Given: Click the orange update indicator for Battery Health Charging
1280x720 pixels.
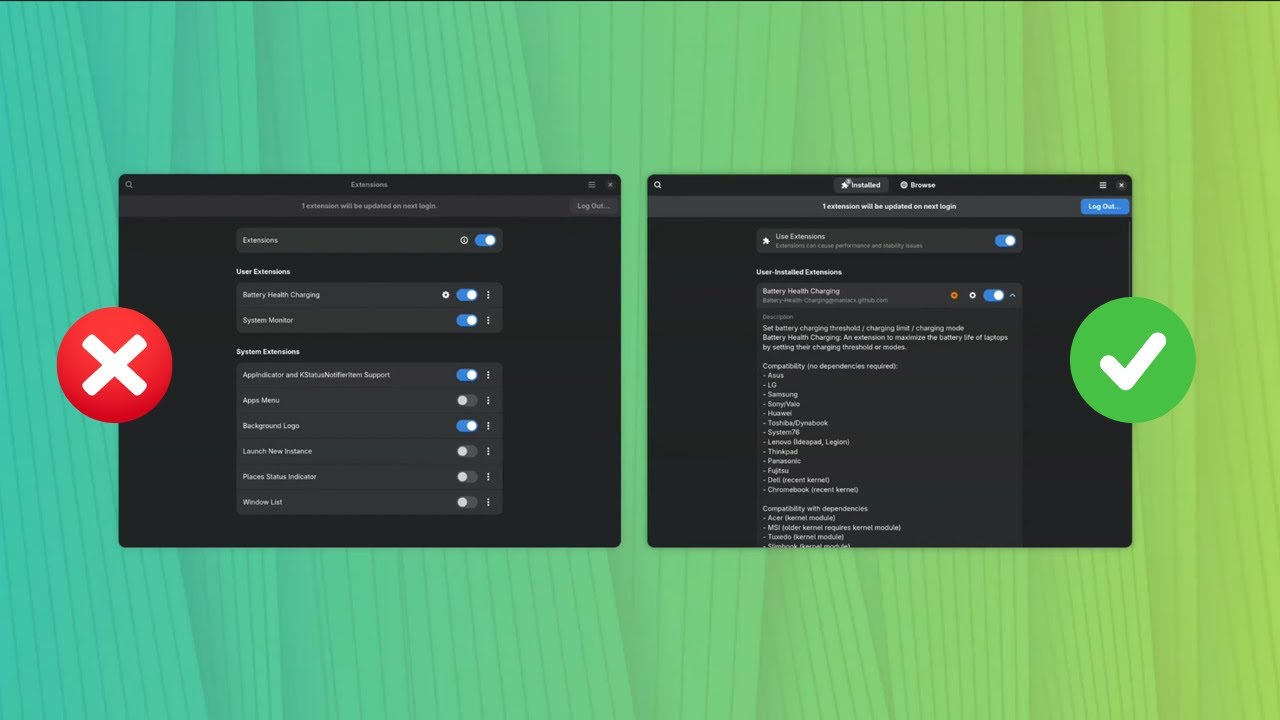Looking at the screenshot, I should (954, 295).
